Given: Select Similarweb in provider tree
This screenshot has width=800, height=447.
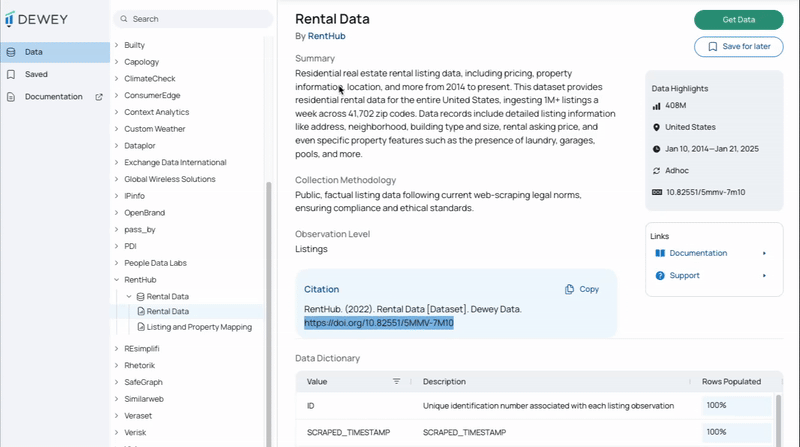Looking at the screenshot, I should (x=144, y=399).
